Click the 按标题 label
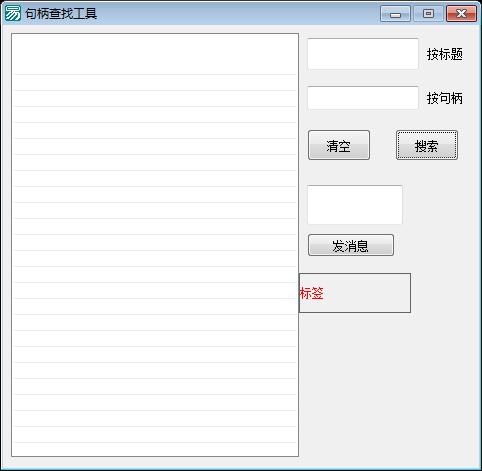 coord(445,54)
